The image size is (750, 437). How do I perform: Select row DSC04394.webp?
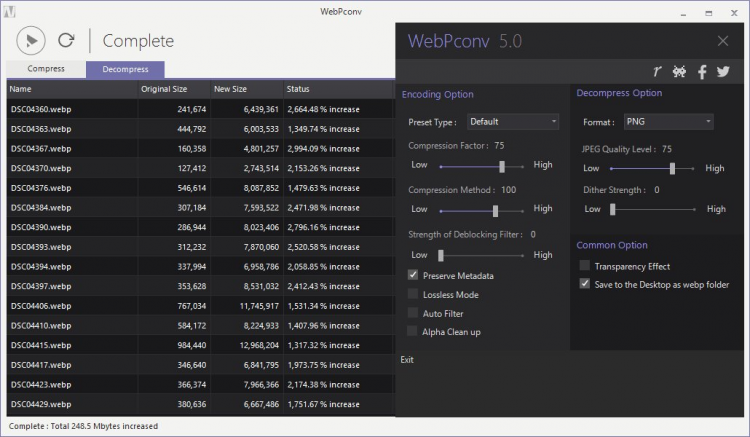point(201,266)
